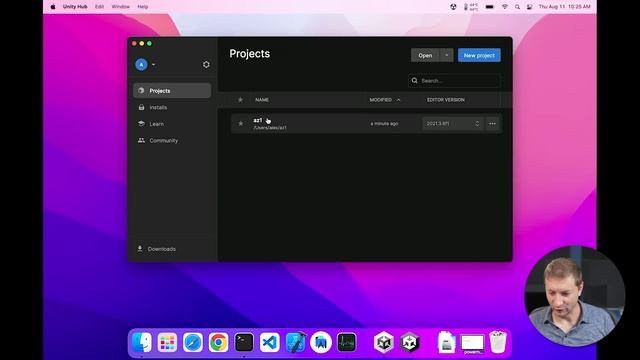
Task: Open Terminal from the dock
Action: click(244, 342)
